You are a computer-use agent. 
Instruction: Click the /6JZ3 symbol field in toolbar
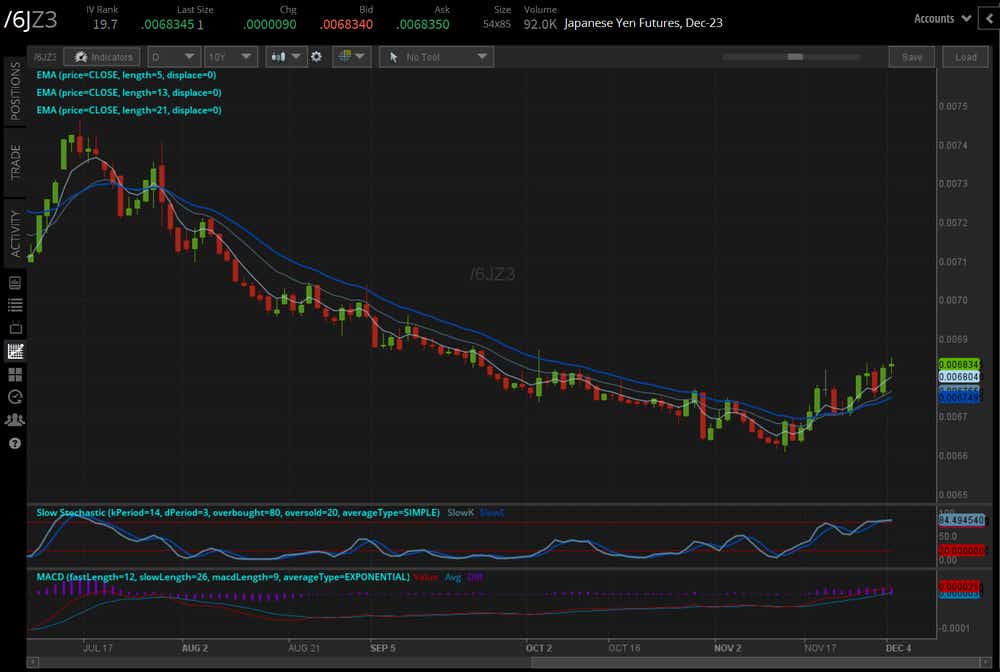pyautogui.click(x=44, y=57)
